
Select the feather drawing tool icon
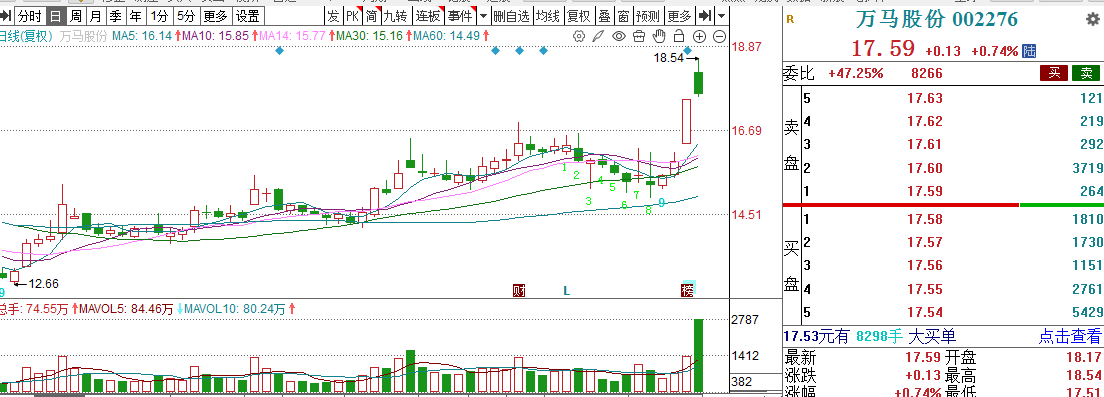pyautogui.click(x=598, y=35)
